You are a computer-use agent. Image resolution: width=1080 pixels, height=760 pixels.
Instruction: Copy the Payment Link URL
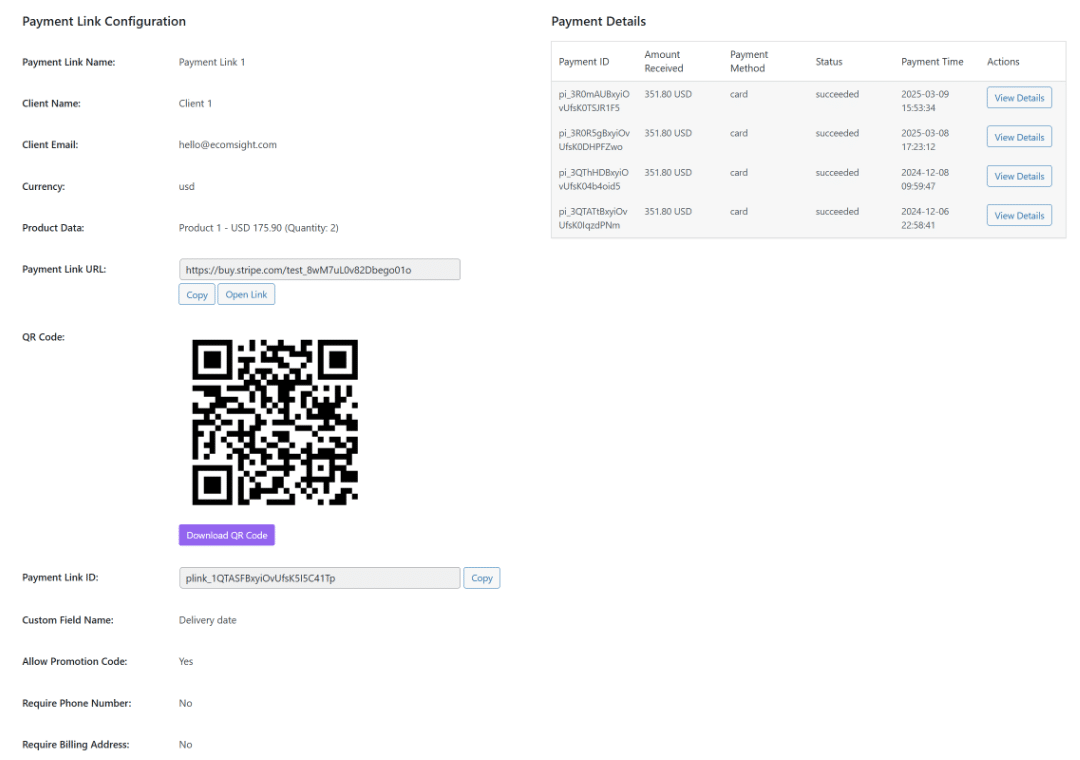pyautogui.click(x=197, y=295)
